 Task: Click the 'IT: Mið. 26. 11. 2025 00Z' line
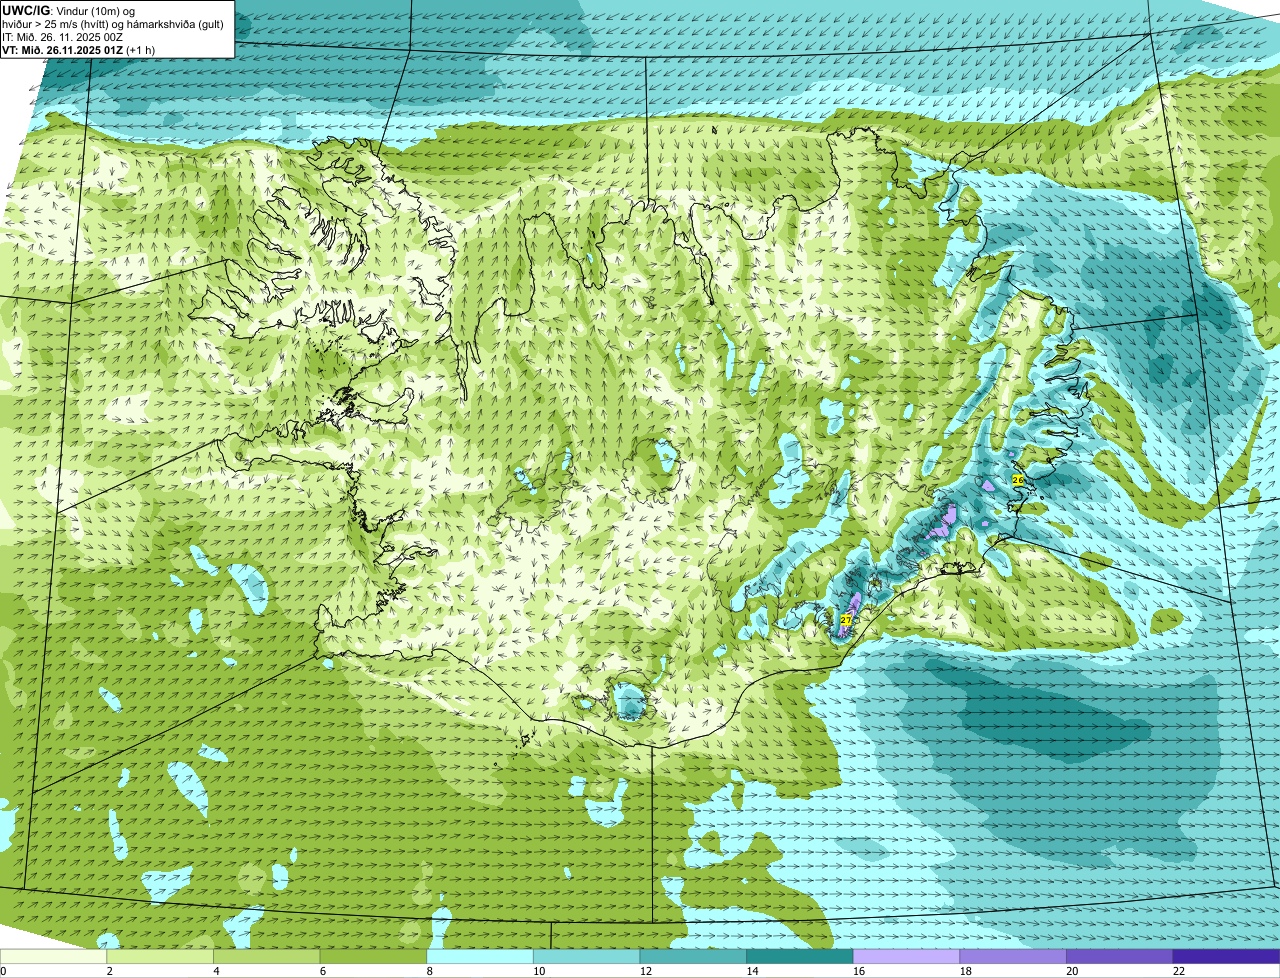pyautogui.click(x=63, y=36)
